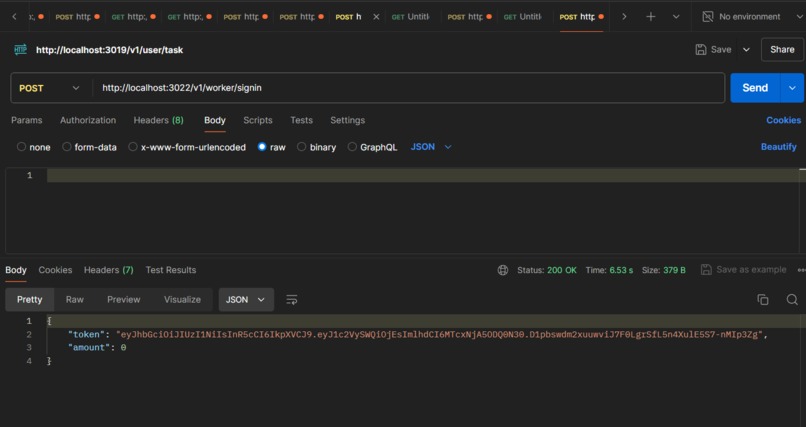Search the response with magnifier icon

[x=792, y=300]
